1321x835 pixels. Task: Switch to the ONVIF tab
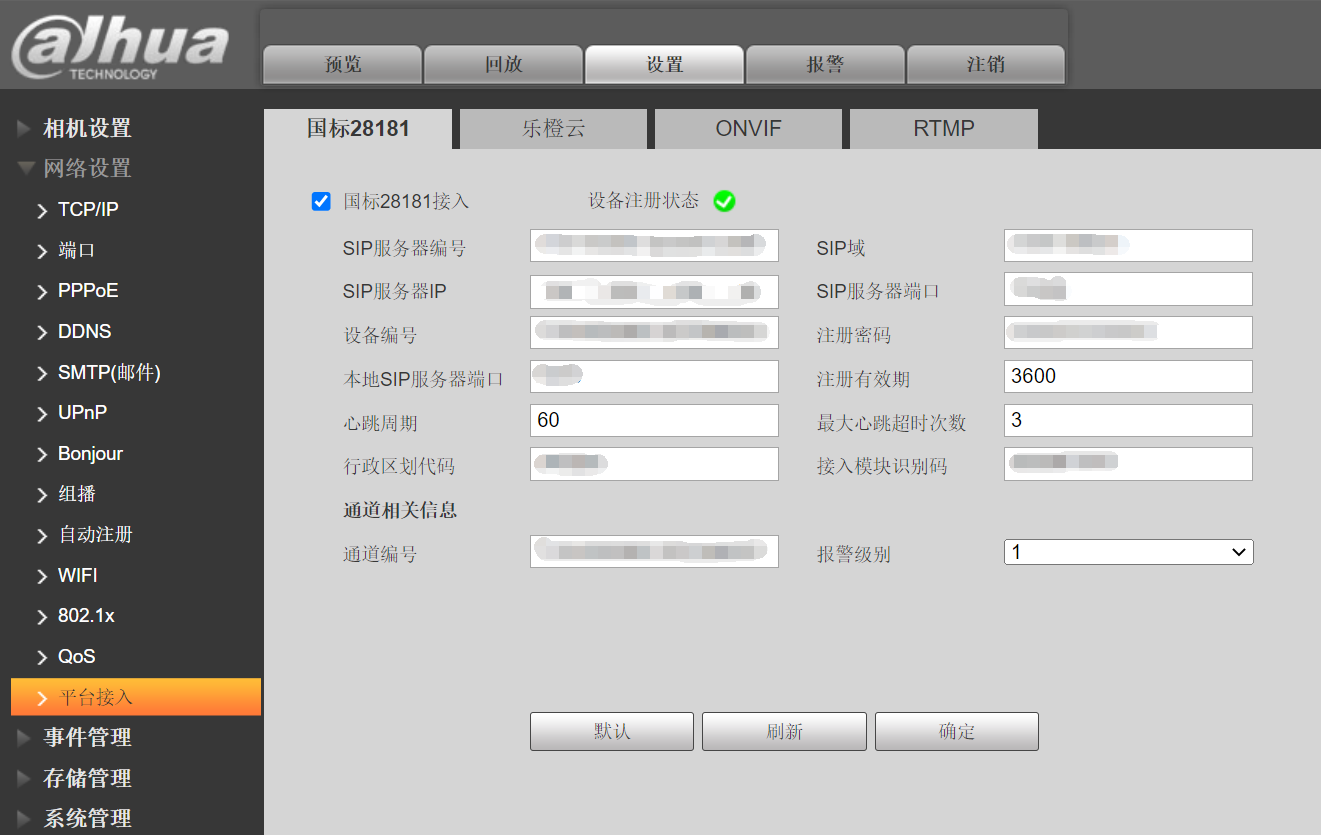[x=748, y=128]
